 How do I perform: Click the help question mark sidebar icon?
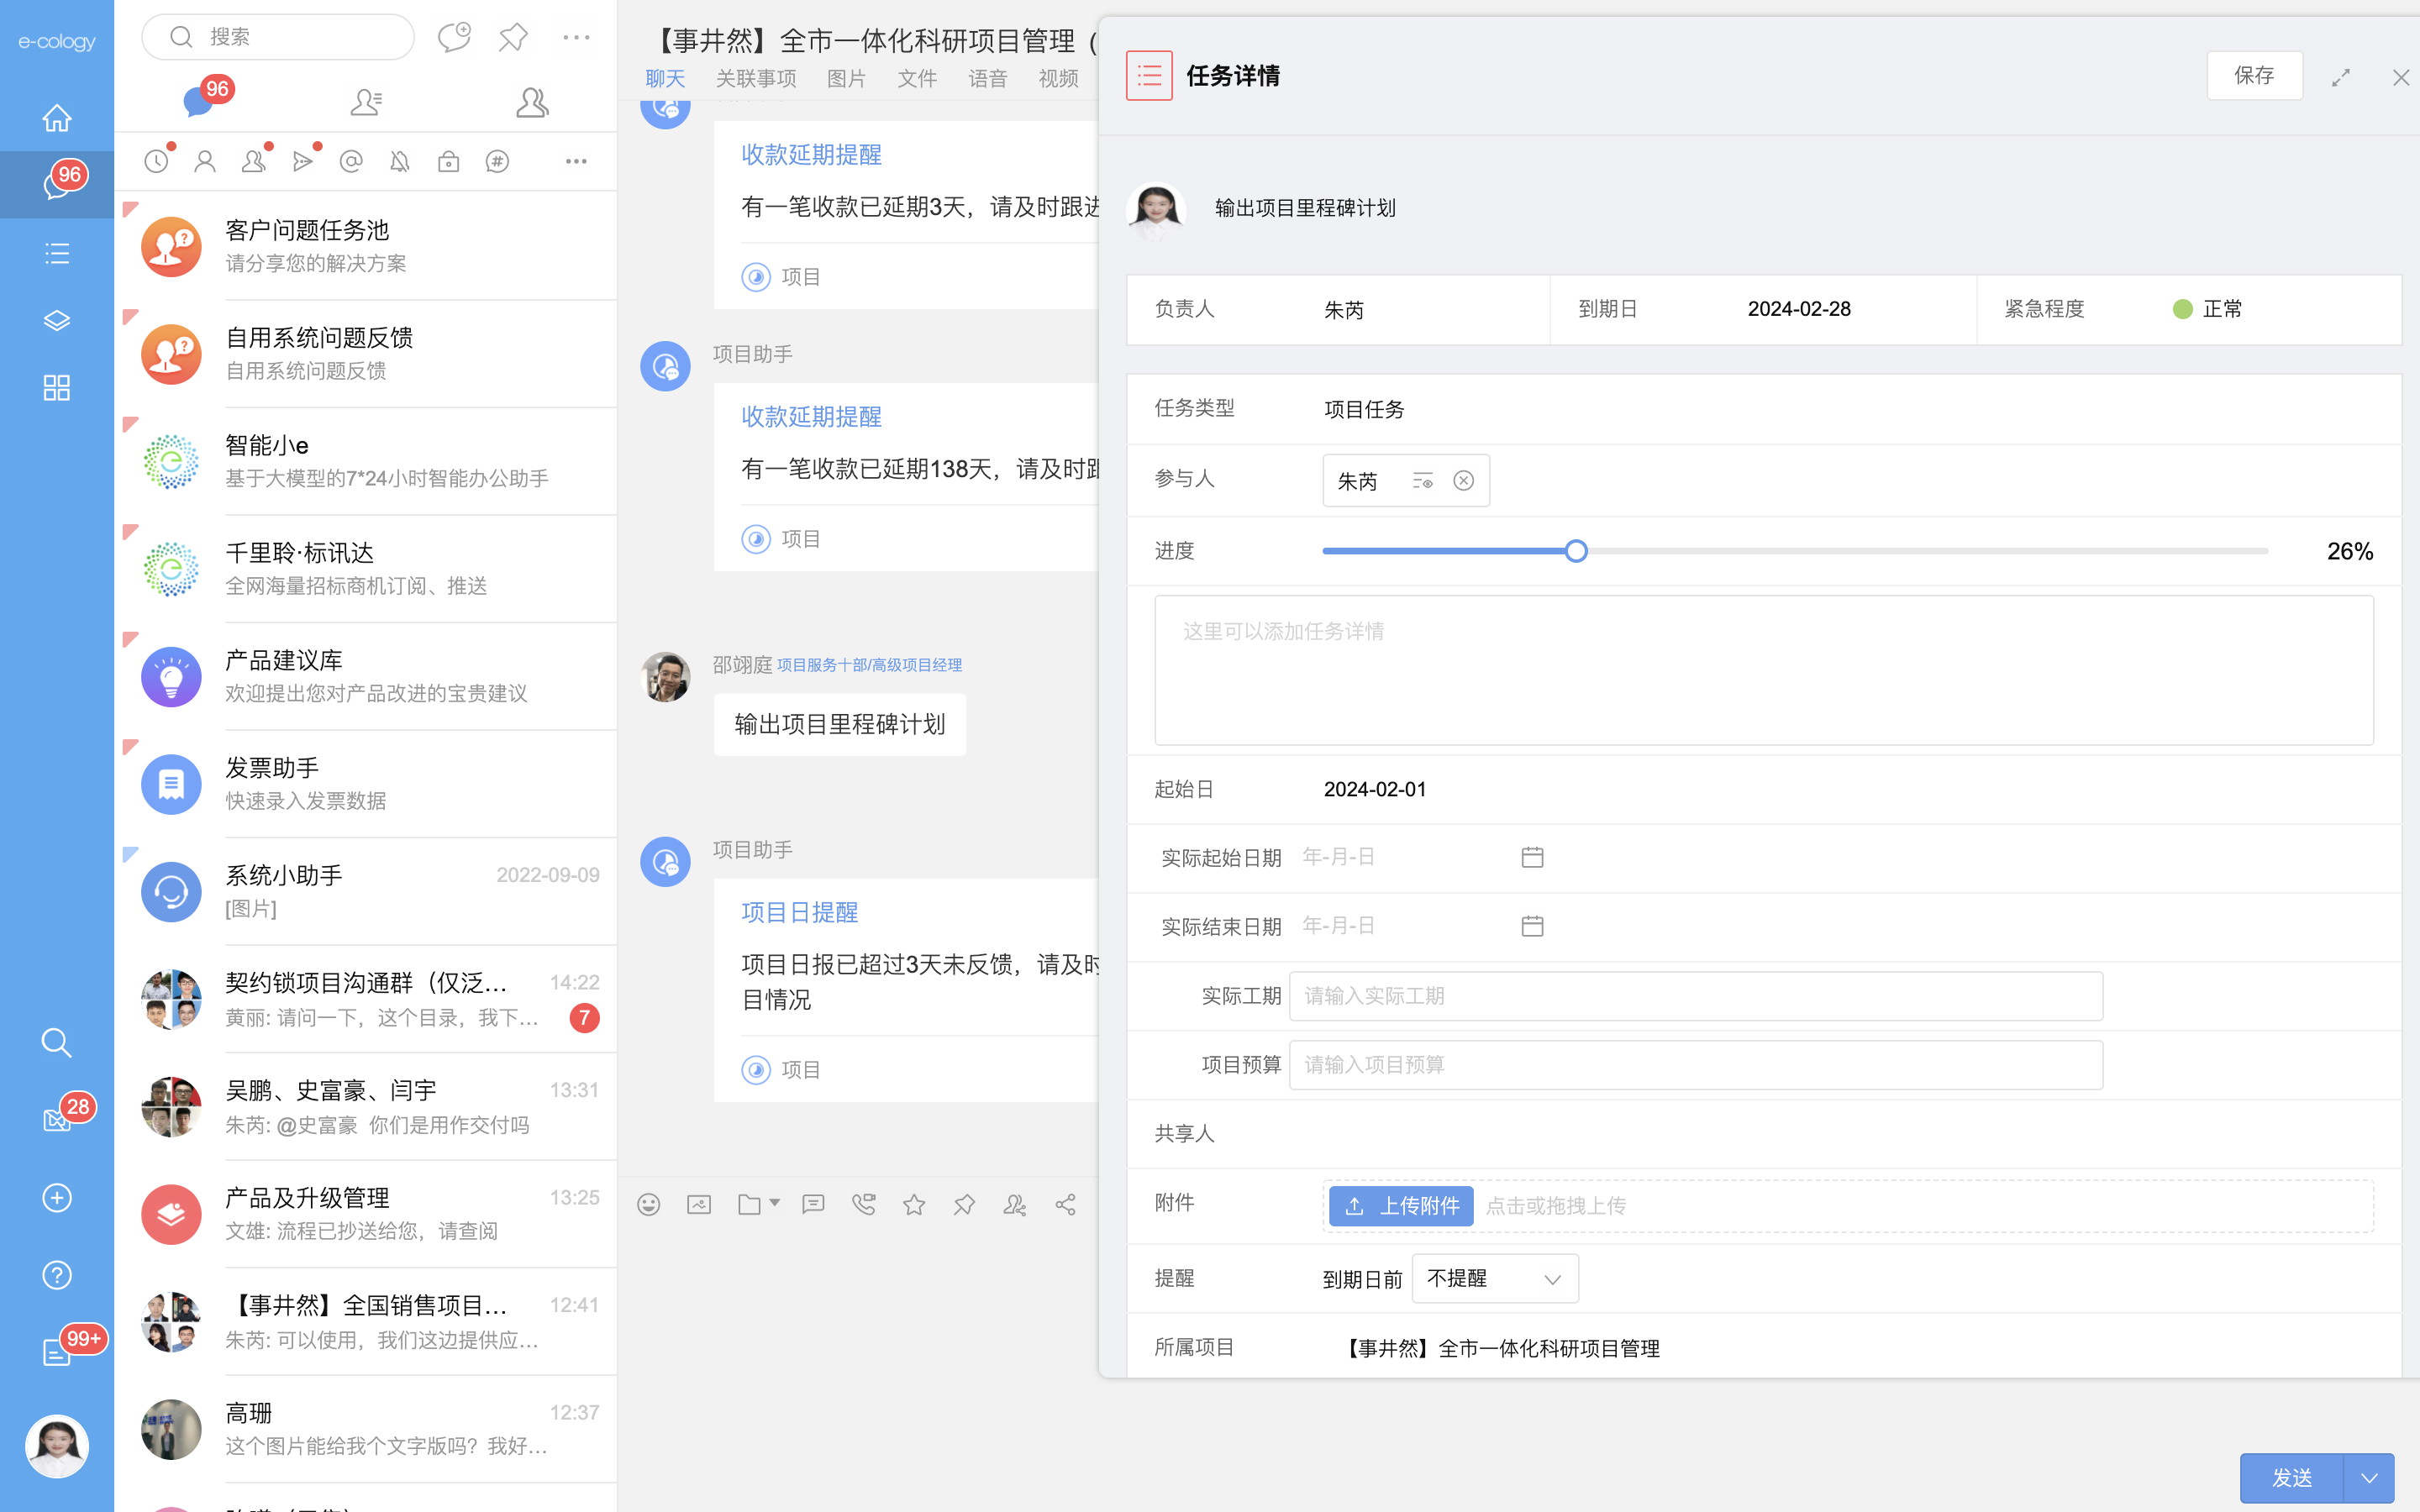57,1275
